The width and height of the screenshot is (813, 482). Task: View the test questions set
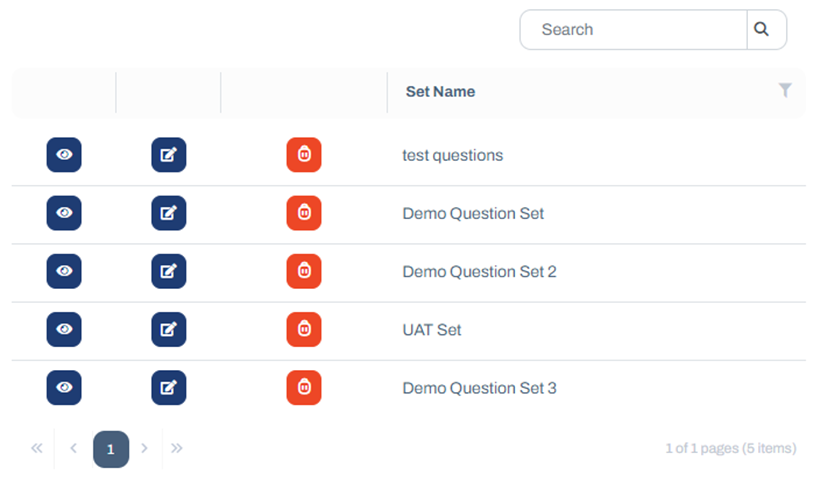64,154
